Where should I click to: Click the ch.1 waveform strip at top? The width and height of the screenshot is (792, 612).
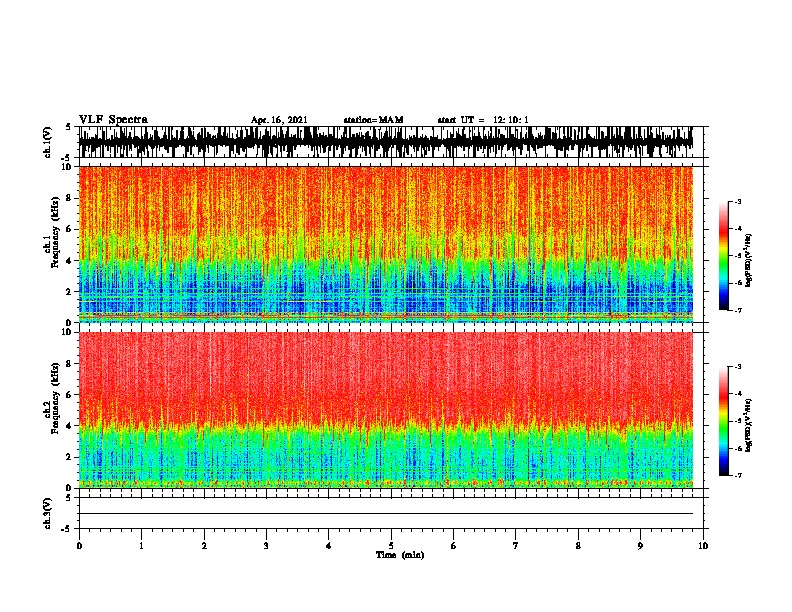pyautogui.click(x=386, y=142)
